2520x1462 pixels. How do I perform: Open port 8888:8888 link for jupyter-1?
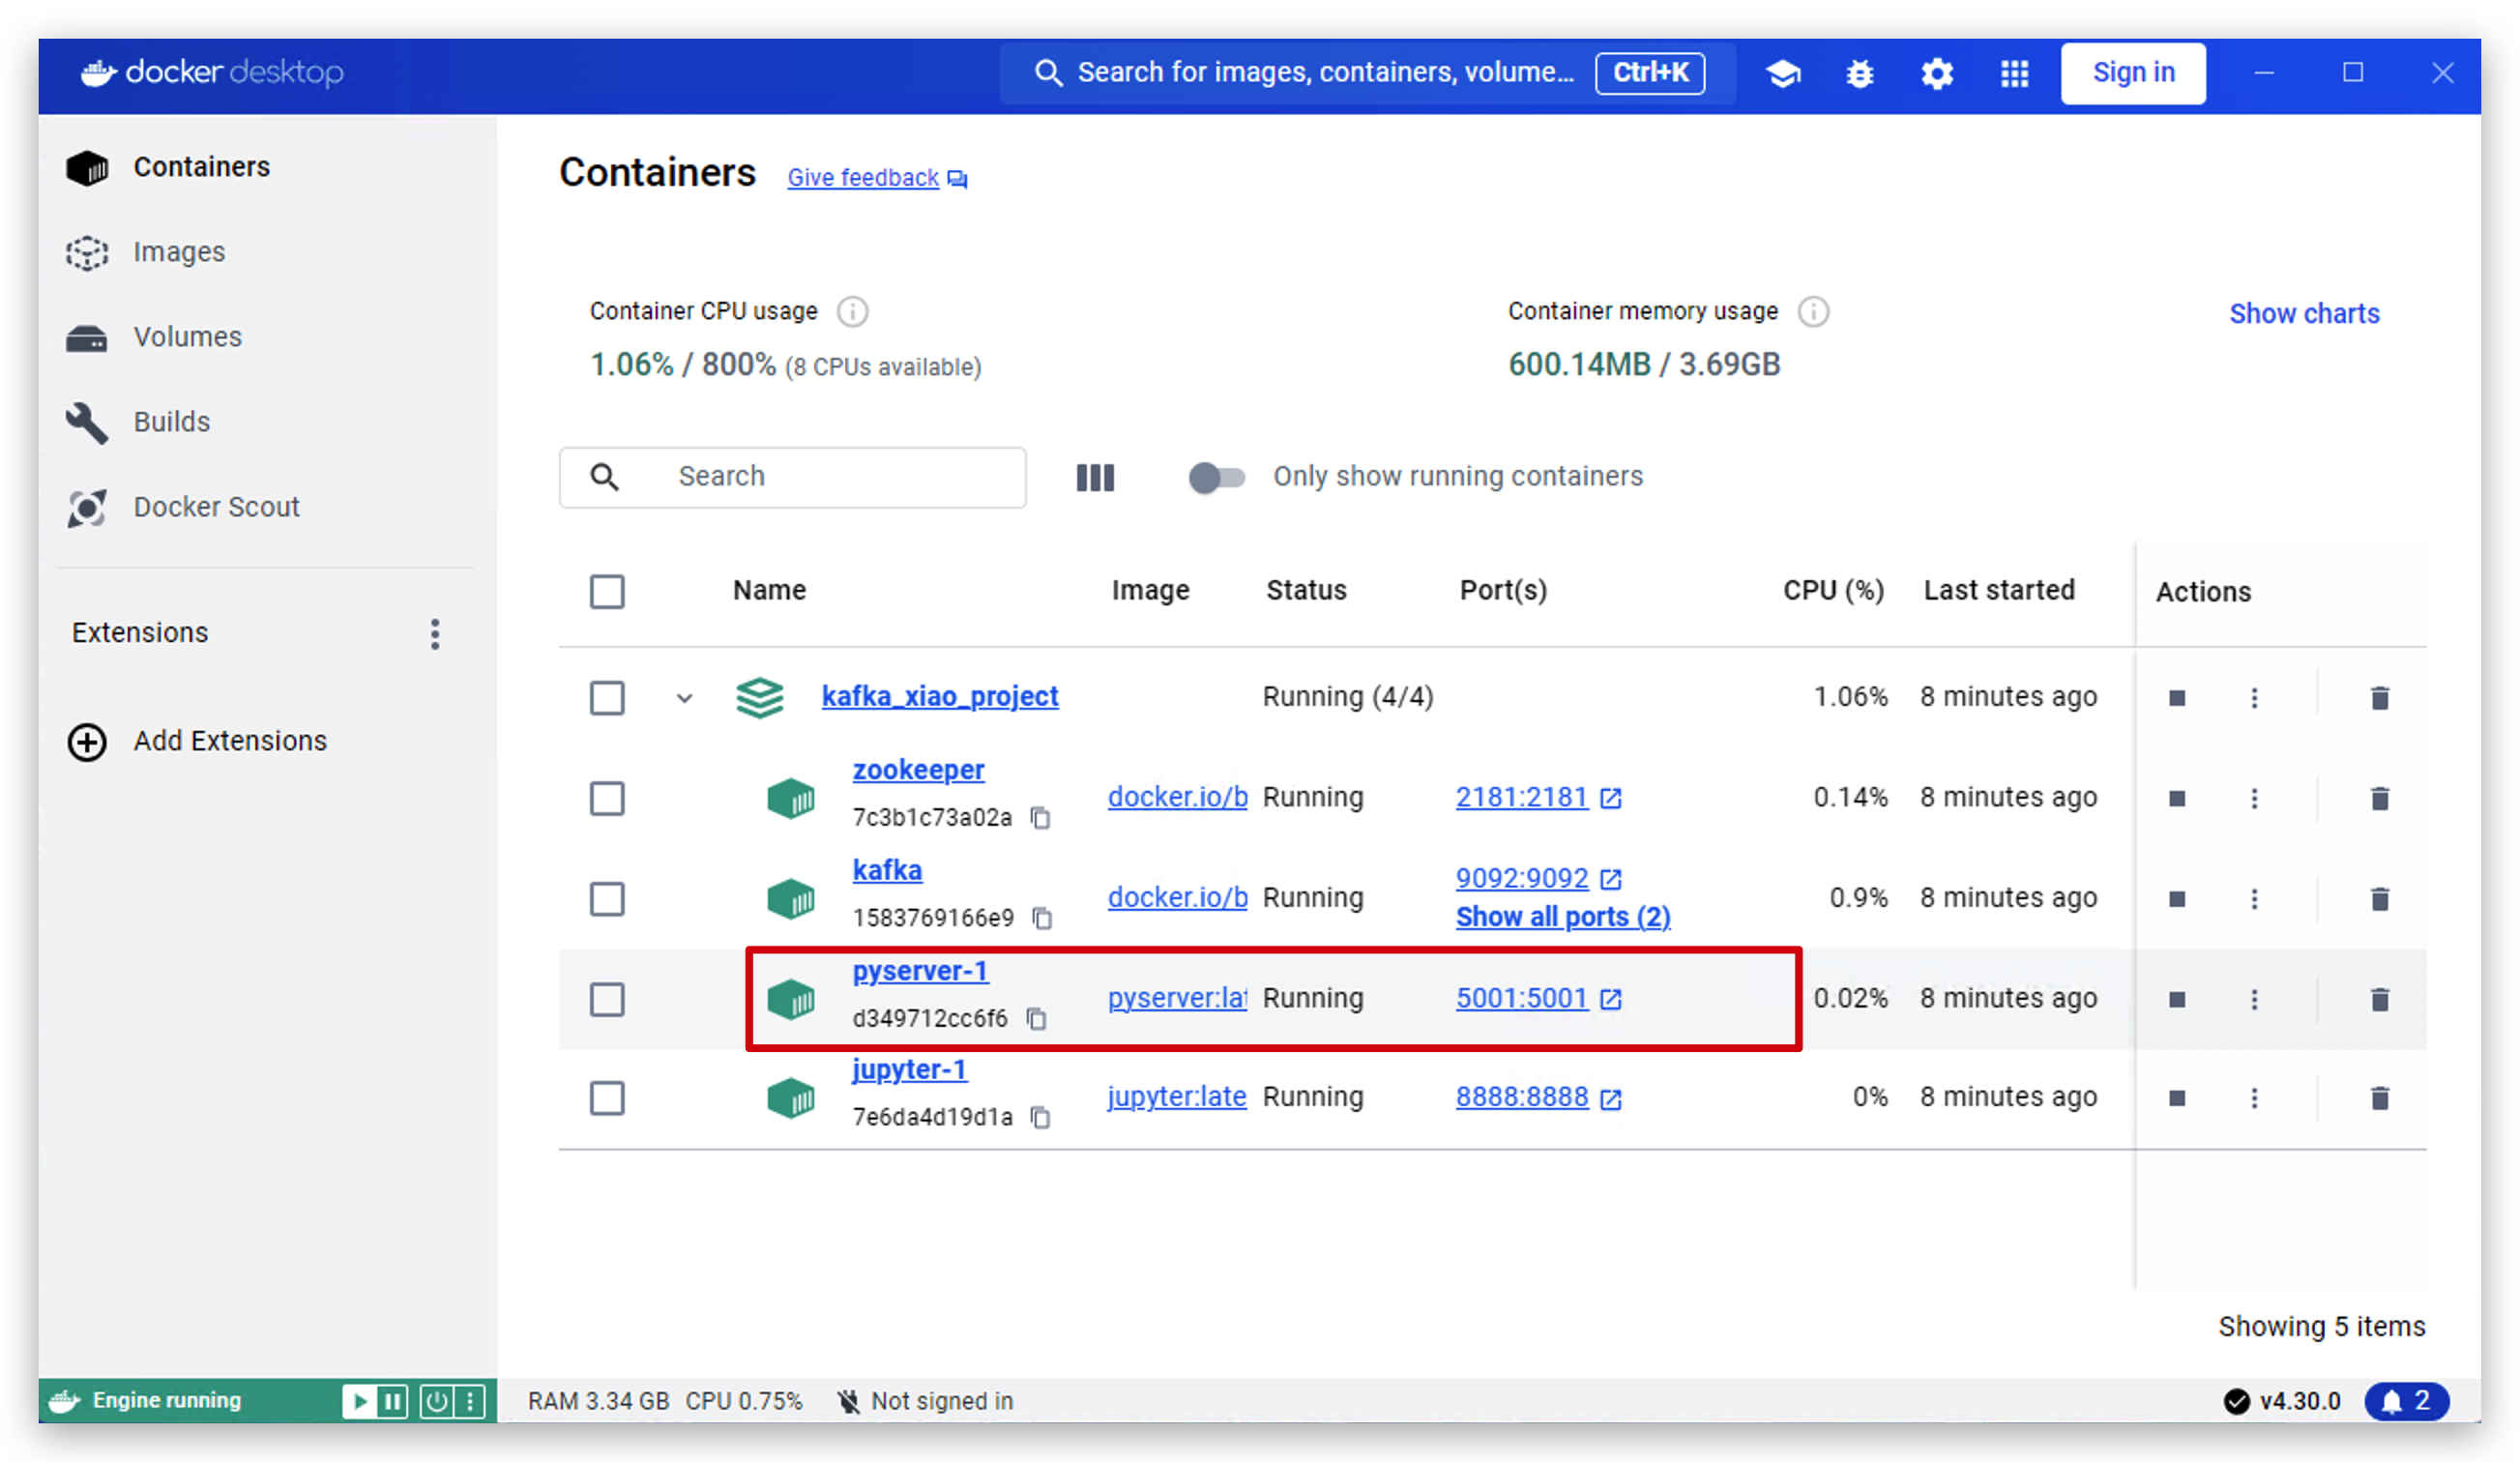point(1522,1097)
